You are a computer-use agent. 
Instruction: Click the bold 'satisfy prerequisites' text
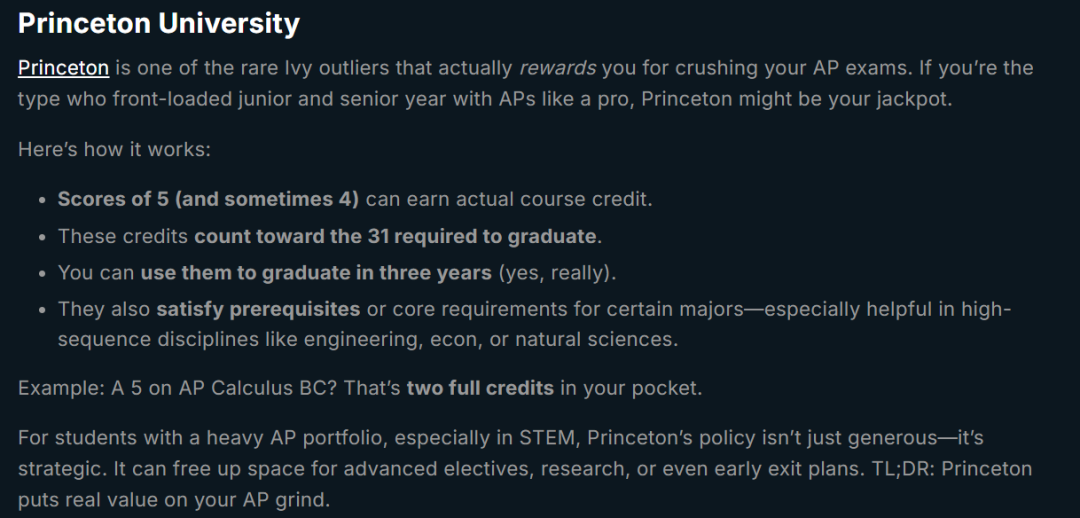pos(258,309)
